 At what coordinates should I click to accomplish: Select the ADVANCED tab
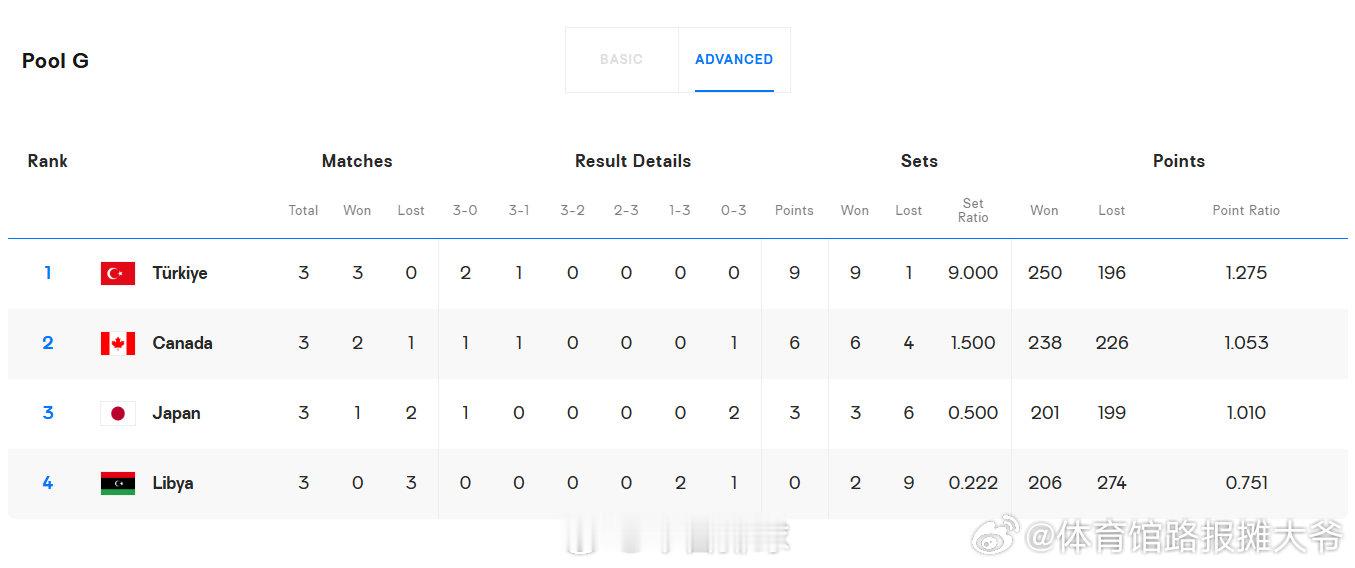pos(734,59)
